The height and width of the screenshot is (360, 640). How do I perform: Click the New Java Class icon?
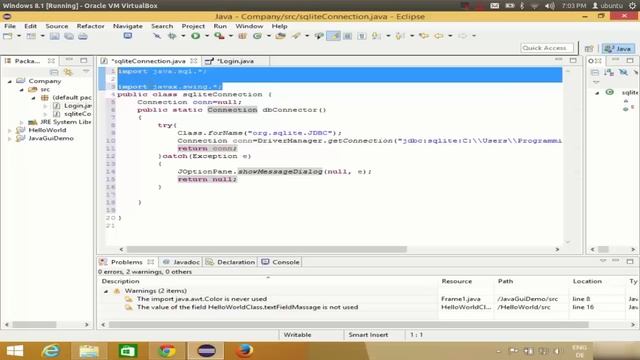click(257, 36)
